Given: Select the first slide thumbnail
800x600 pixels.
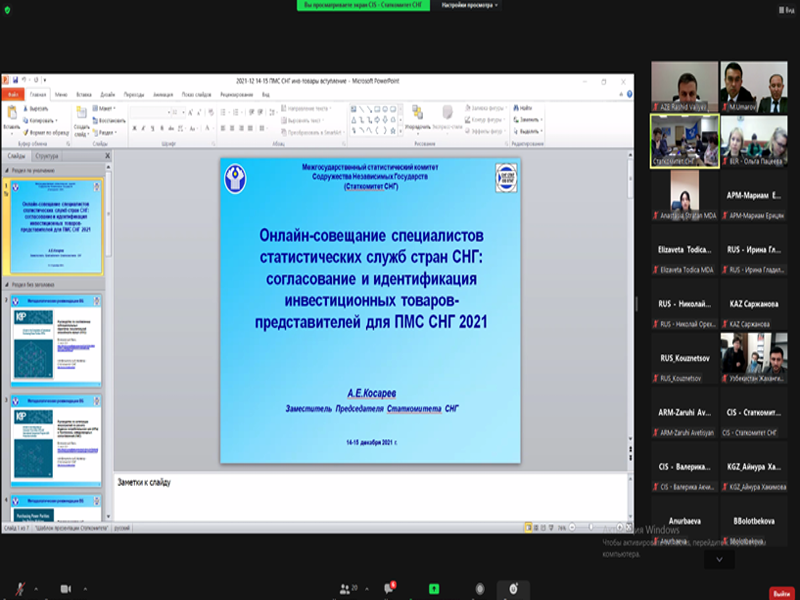Looking at the screenshot, I should [x=54, y=227].
